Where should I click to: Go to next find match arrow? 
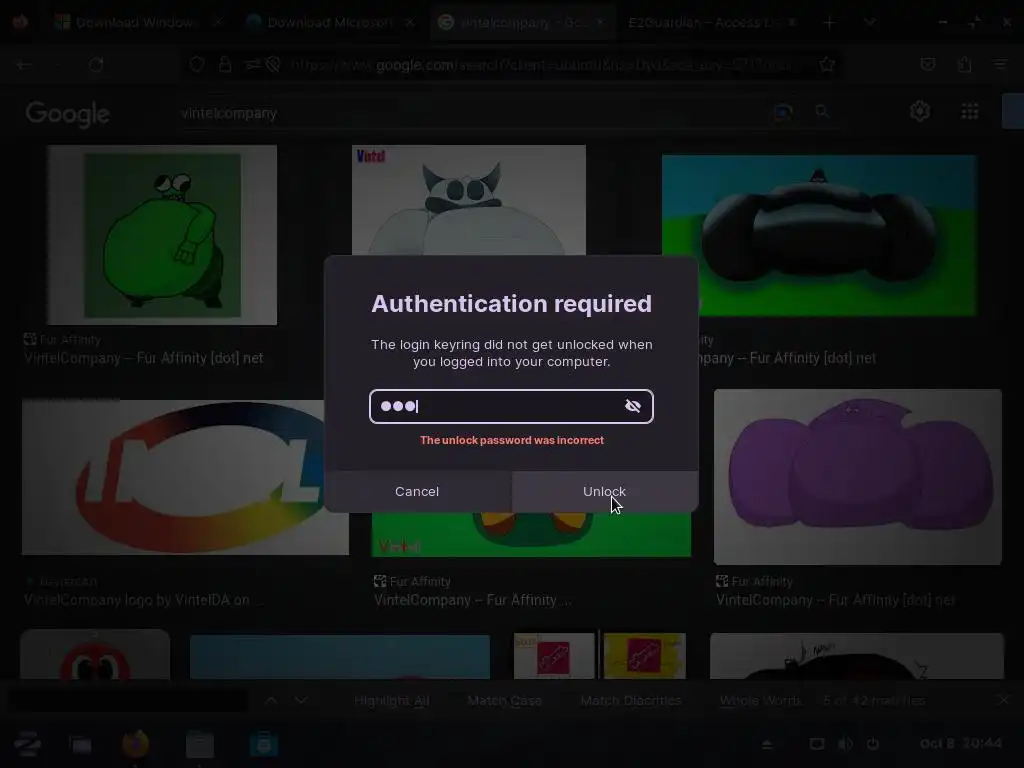tap(301, 700)
